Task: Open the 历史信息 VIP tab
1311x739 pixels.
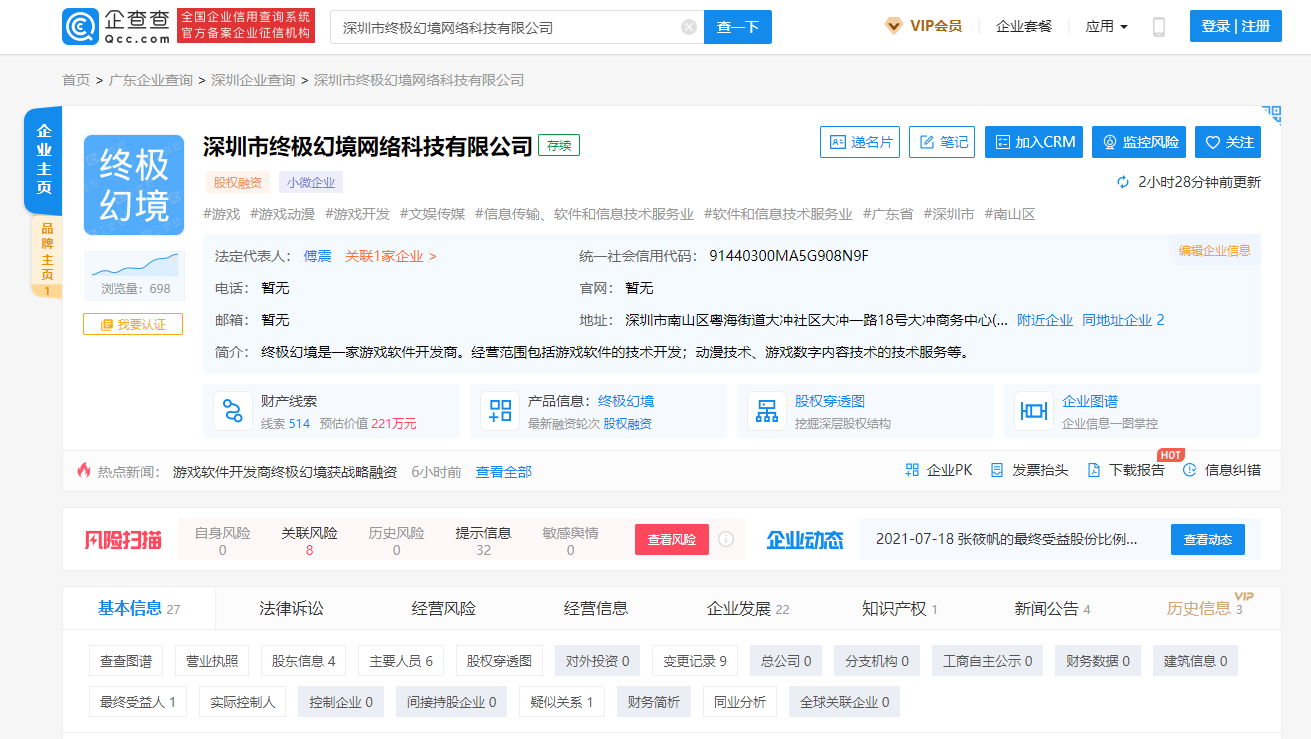Action: coord(1205,608)
